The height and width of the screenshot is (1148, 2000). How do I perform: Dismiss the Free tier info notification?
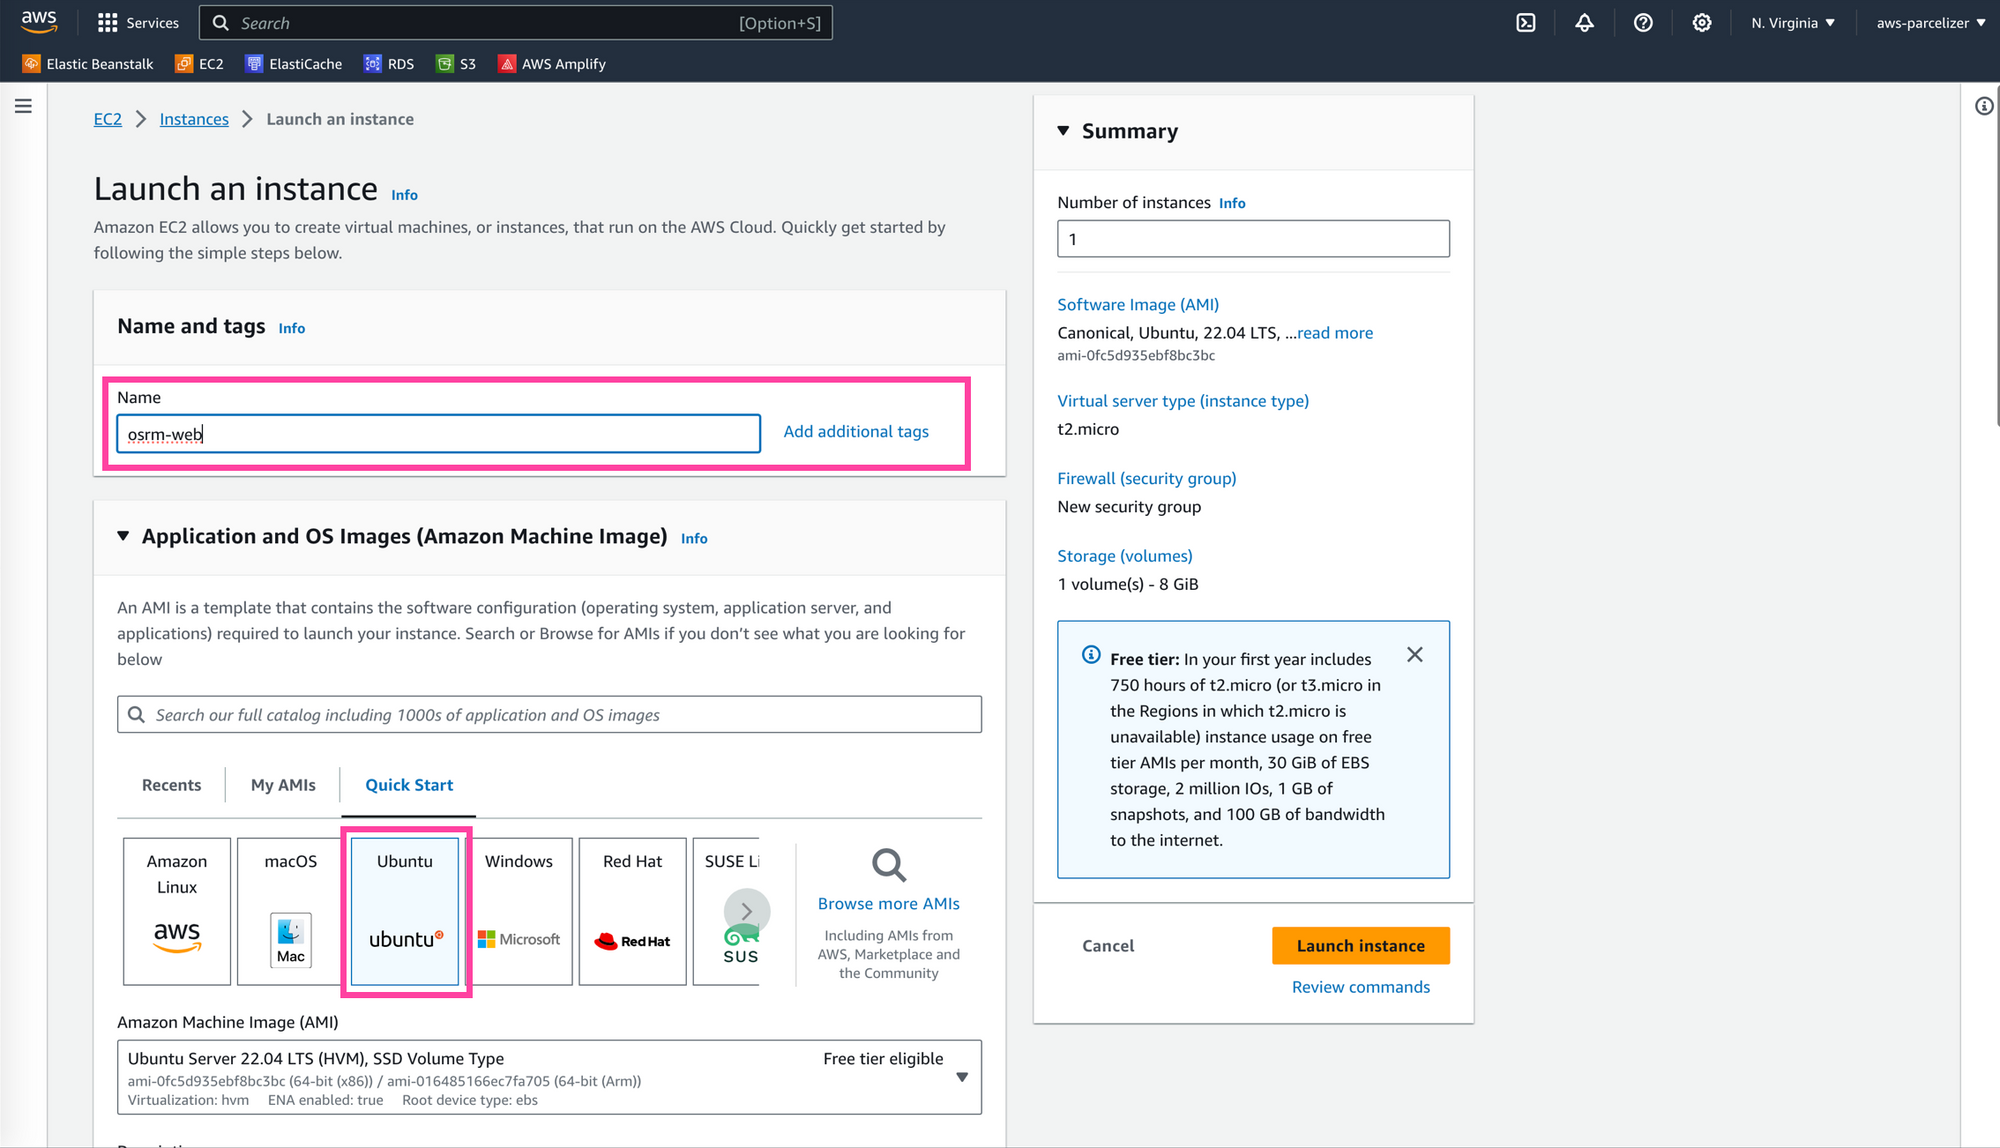pos(1413,654)
